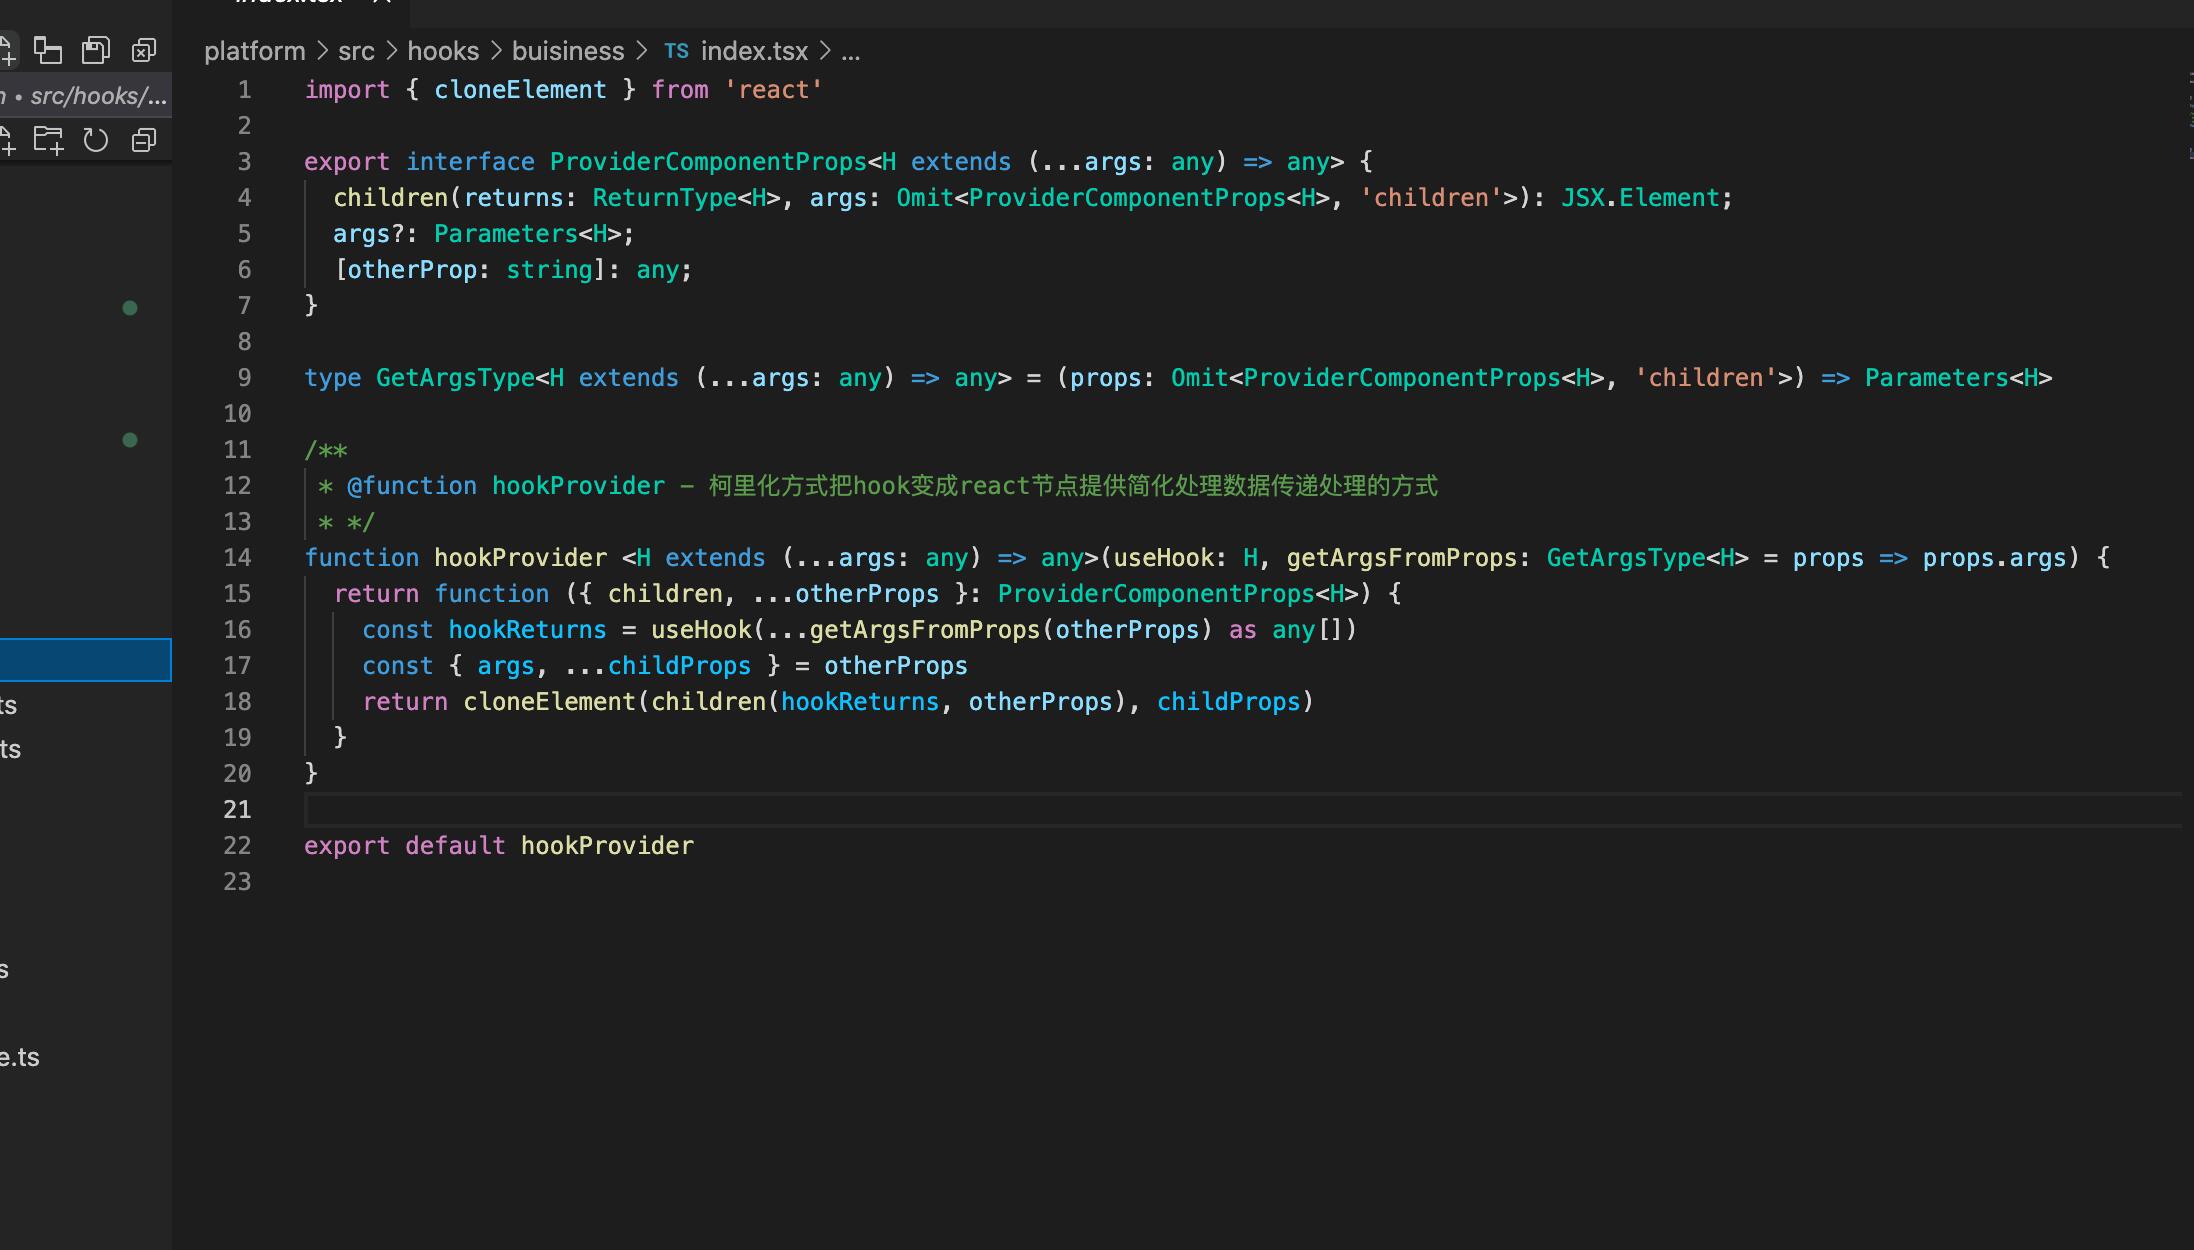Viewport: 2194px width, 1250px height.
Task: Open 'buisiness' breadcrumb segment
Action: click(568, 51)
